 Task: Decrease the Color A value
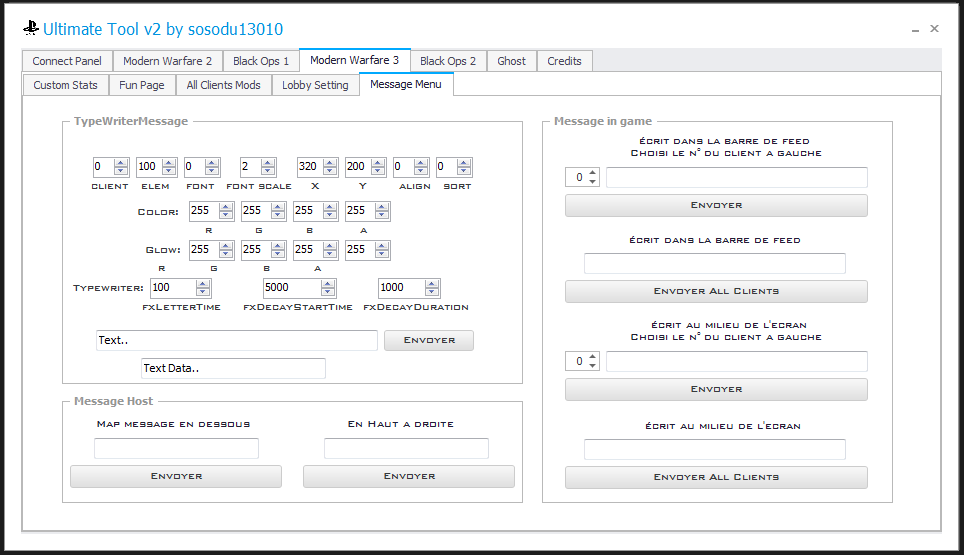pyautogui.click(x=382, y=215)
